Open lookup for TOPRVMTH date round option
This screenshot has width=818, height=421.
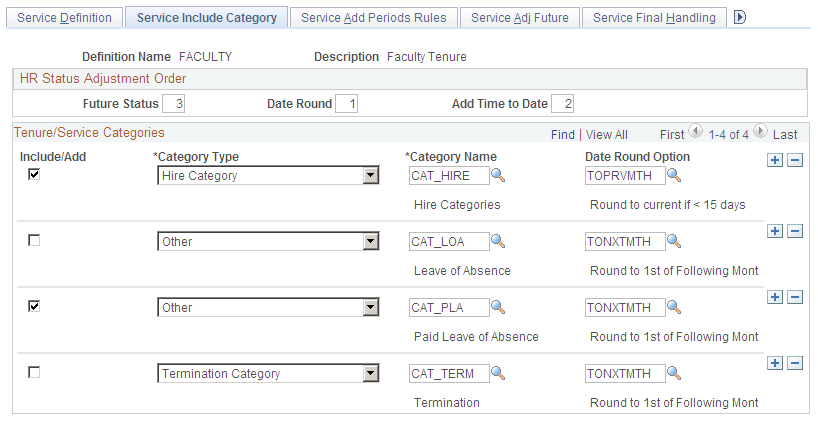[x=674, y=176]
